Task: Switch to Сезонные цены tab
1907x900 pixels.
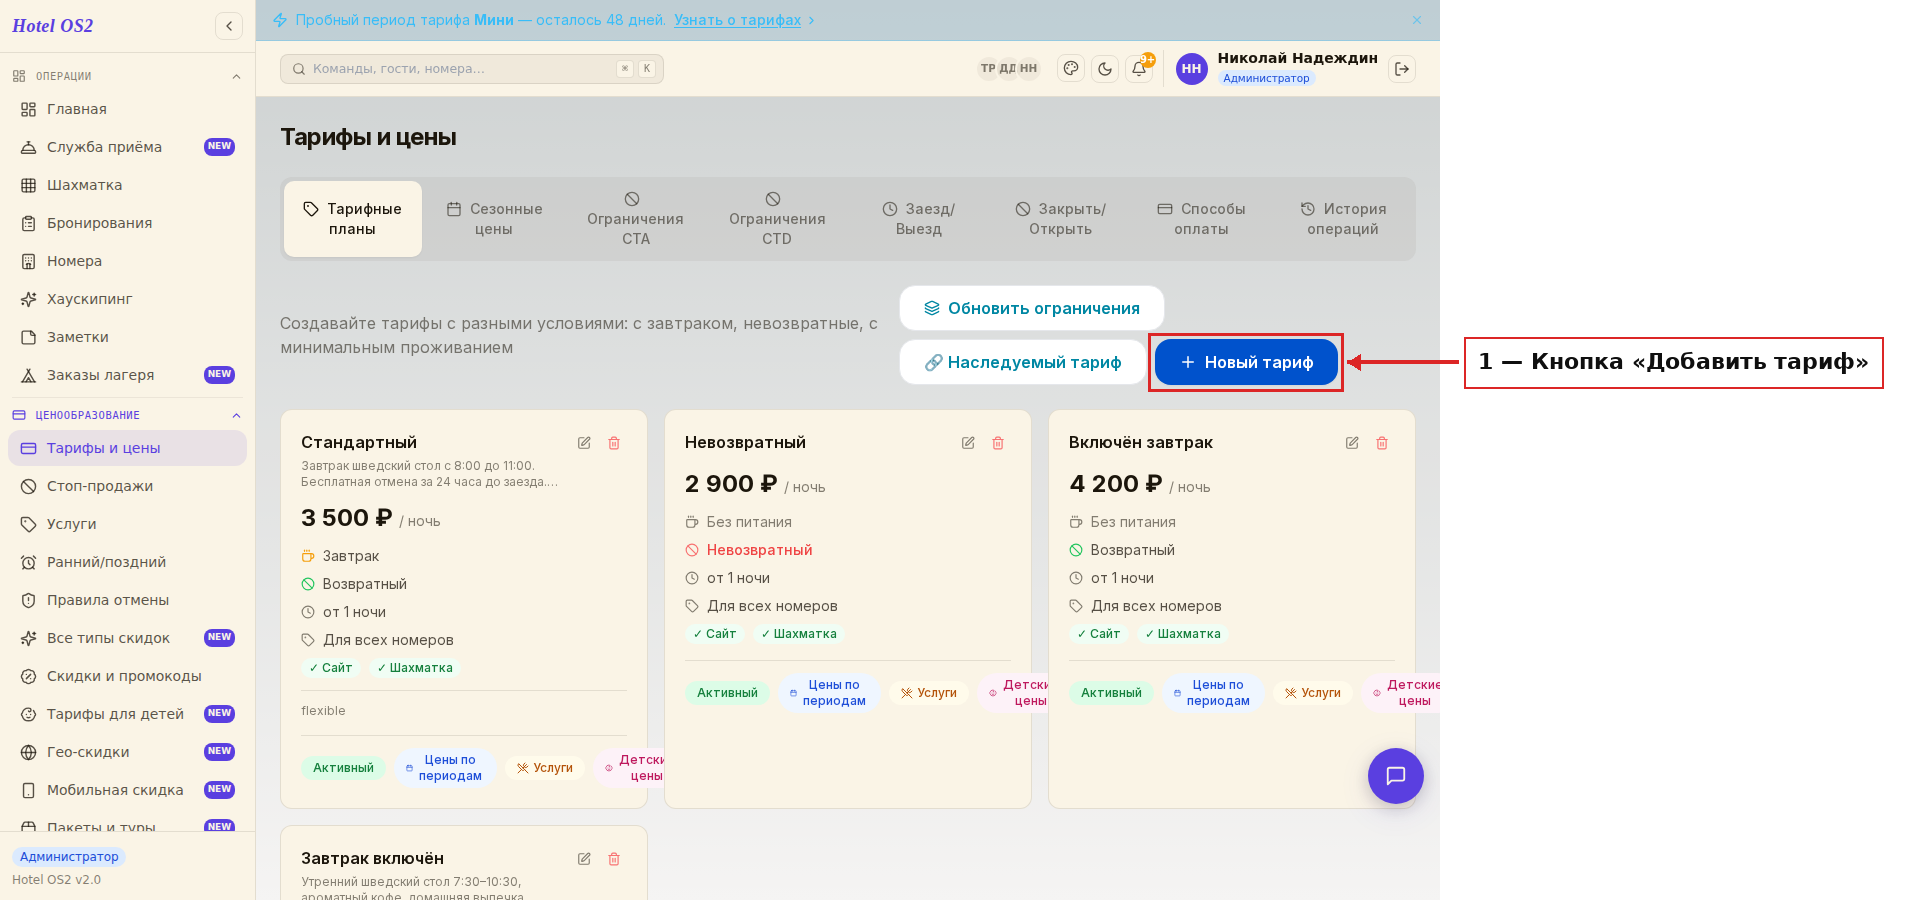Action: pyautogui.click(x=494, y=219)
